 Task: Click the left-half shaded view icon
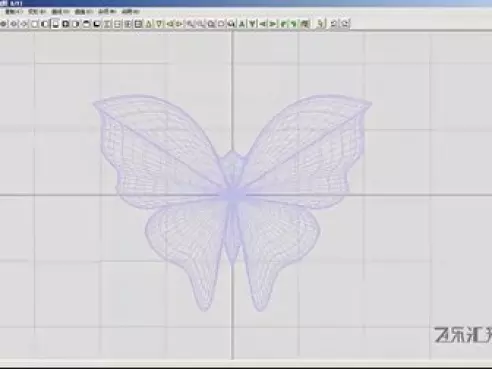click(x=44, y=24)
